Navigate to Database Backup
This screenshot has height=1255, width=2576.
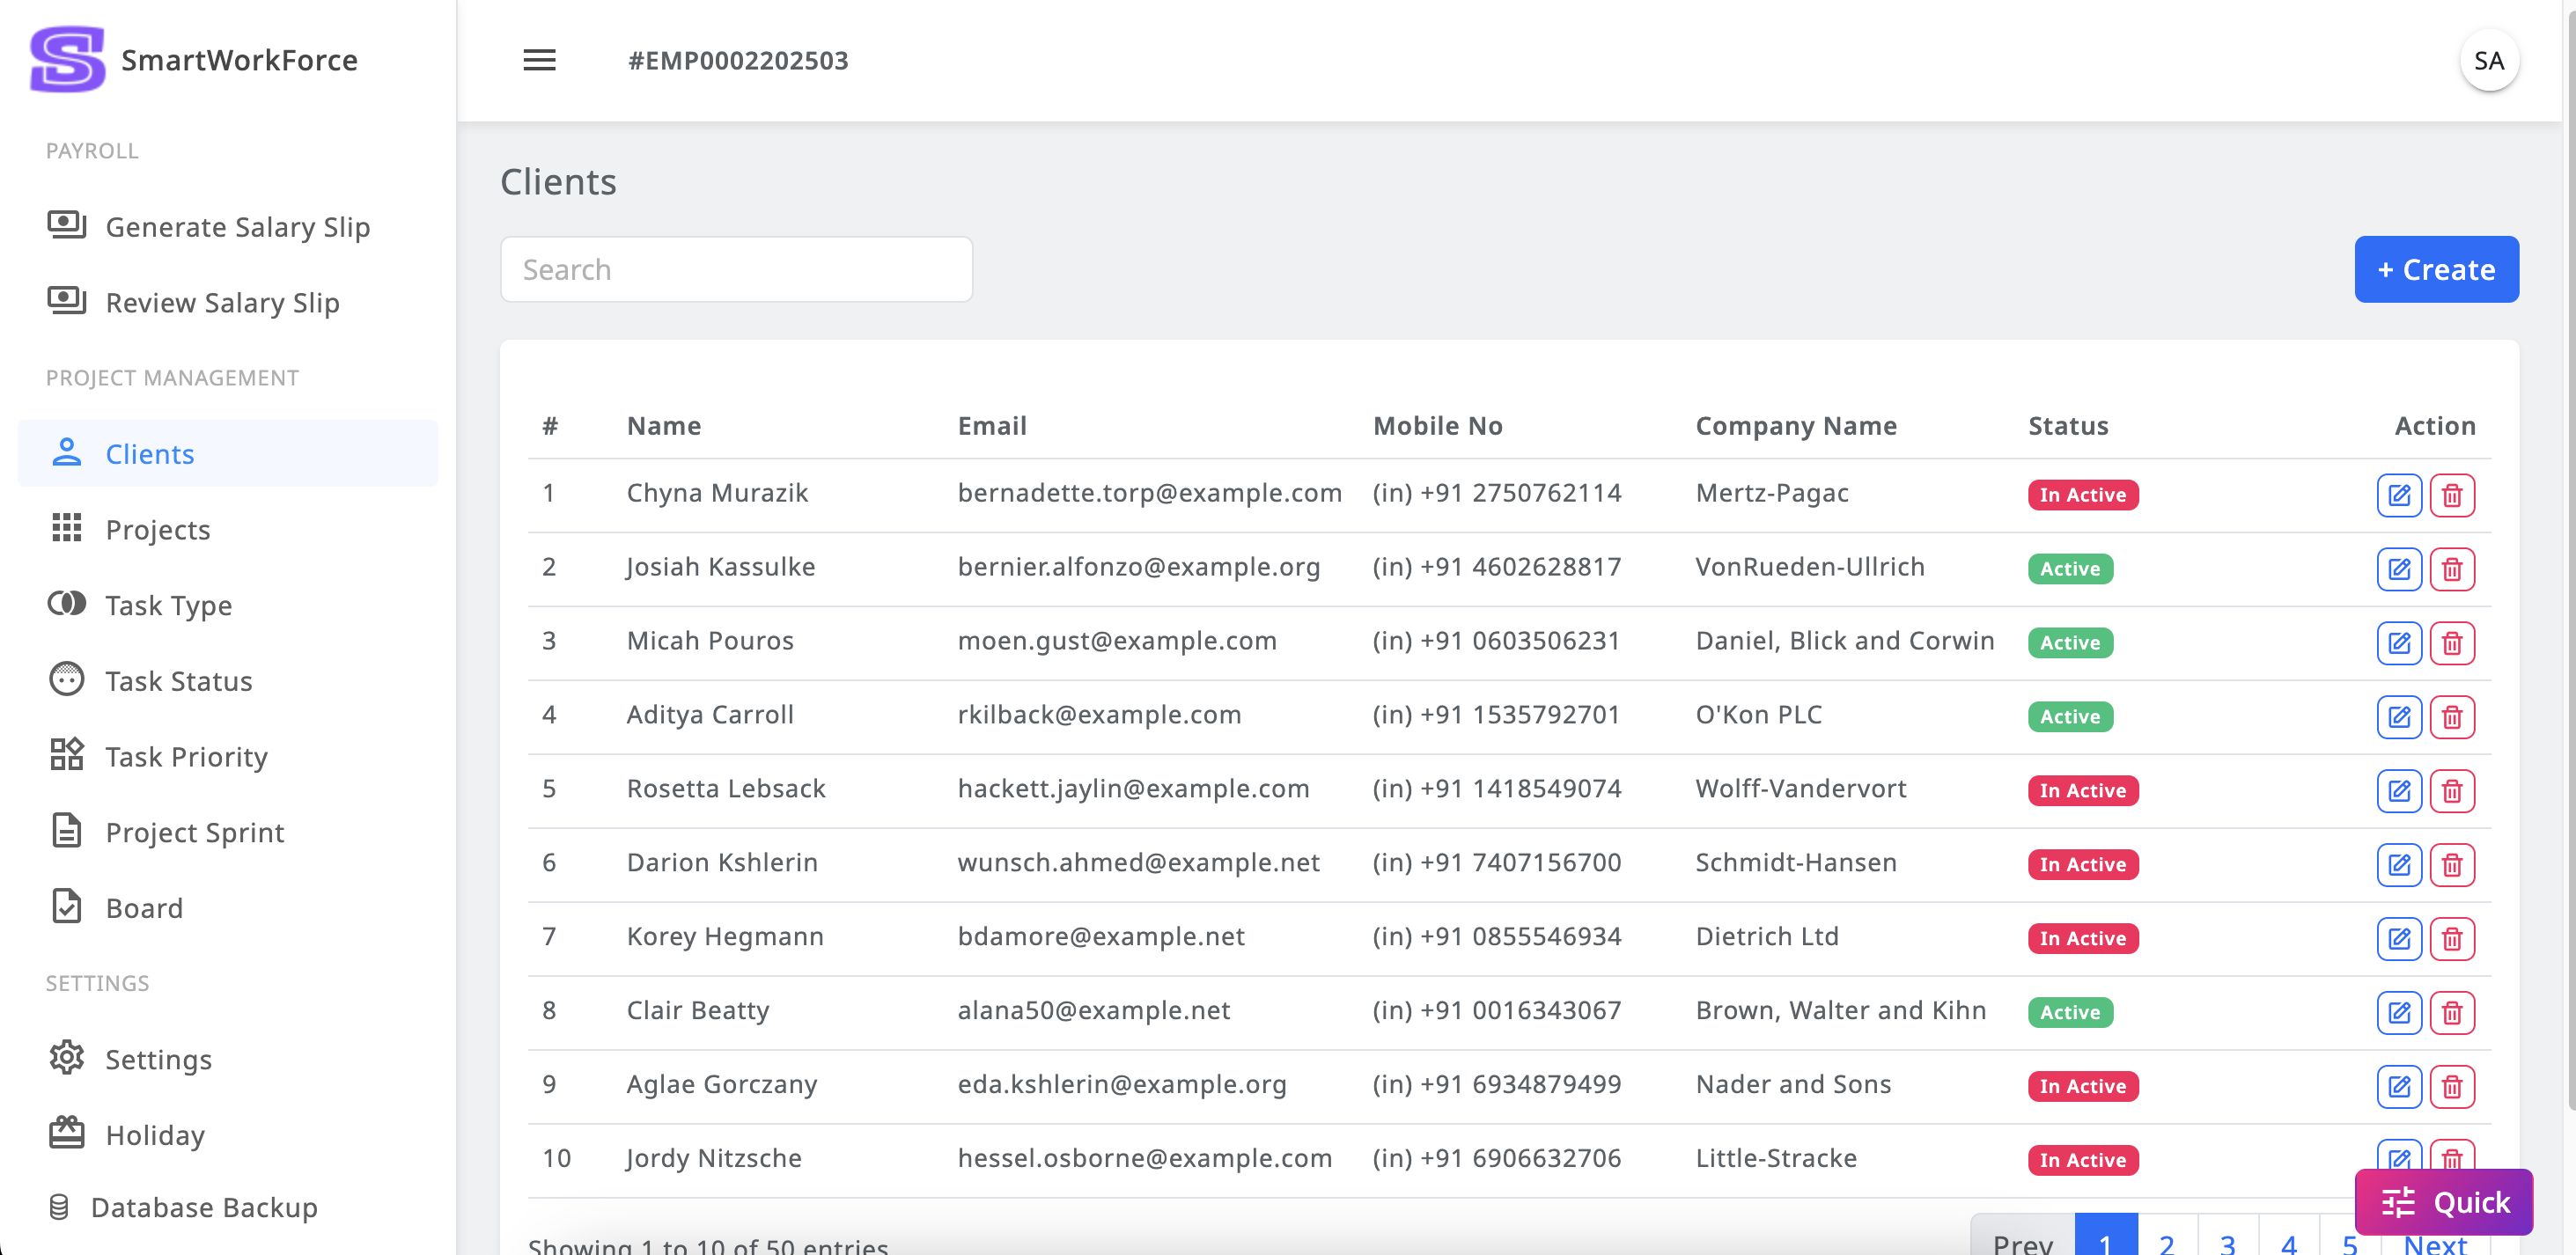coord(203,1208)
